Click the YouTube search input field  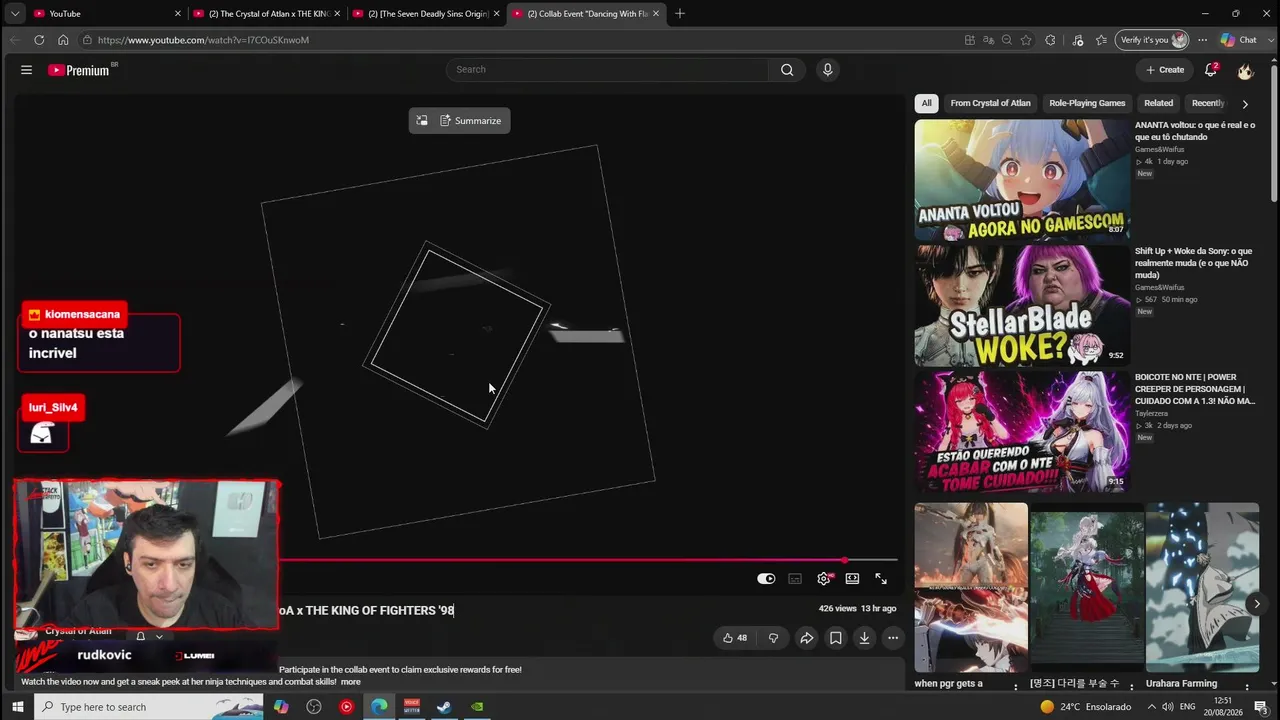coord(607,70)
